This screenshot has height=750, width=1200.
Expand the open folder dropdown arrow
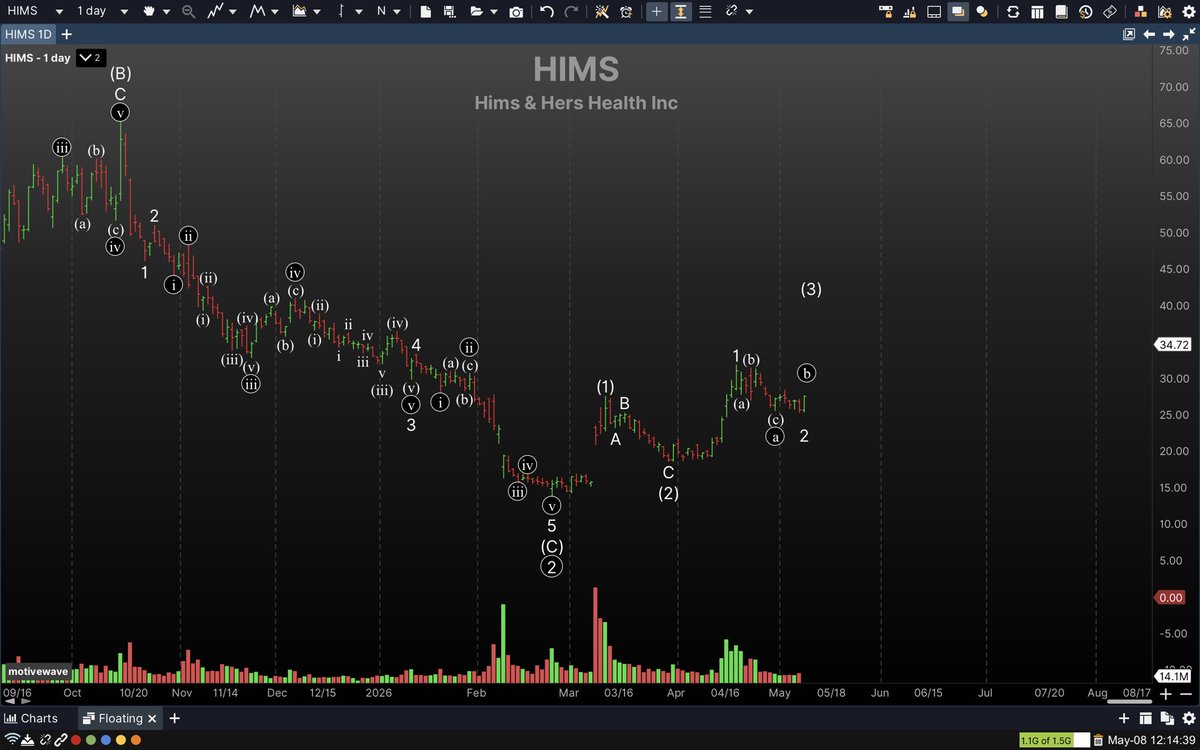494,11
